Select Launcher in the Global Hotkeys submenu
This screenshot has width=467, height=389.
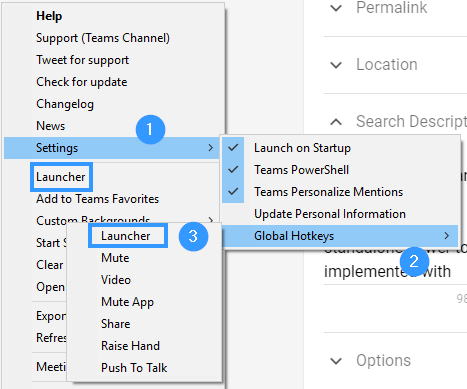click(126, 236)
